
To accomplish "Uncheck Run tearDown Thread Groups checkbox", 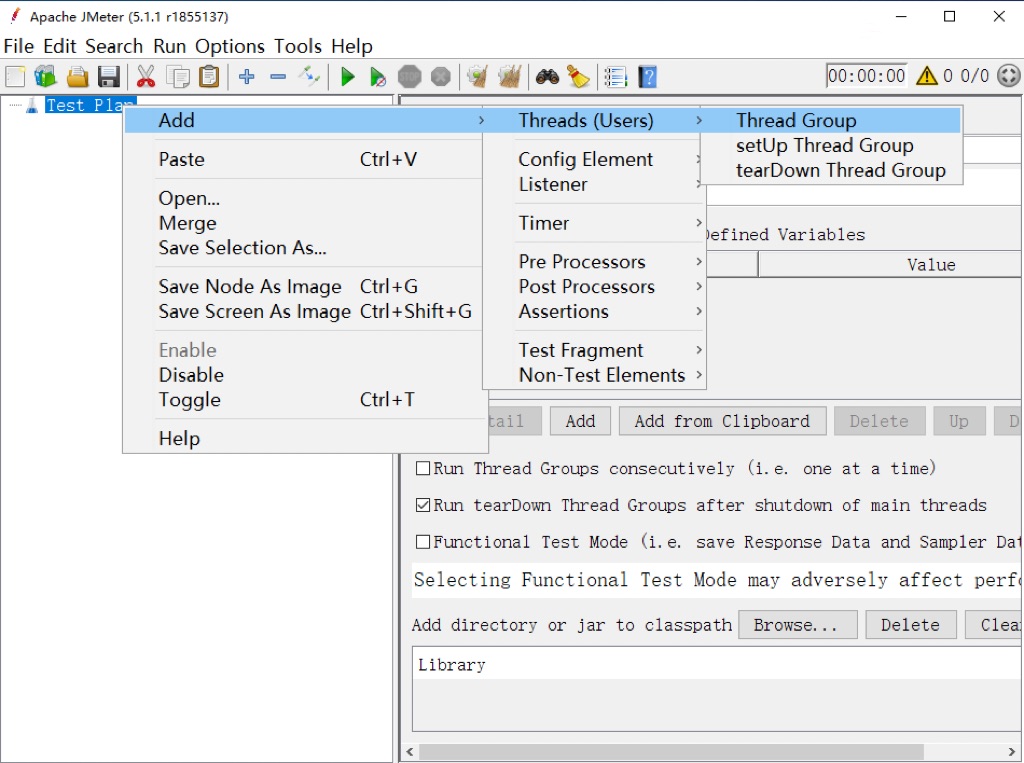I will point(423,505).
